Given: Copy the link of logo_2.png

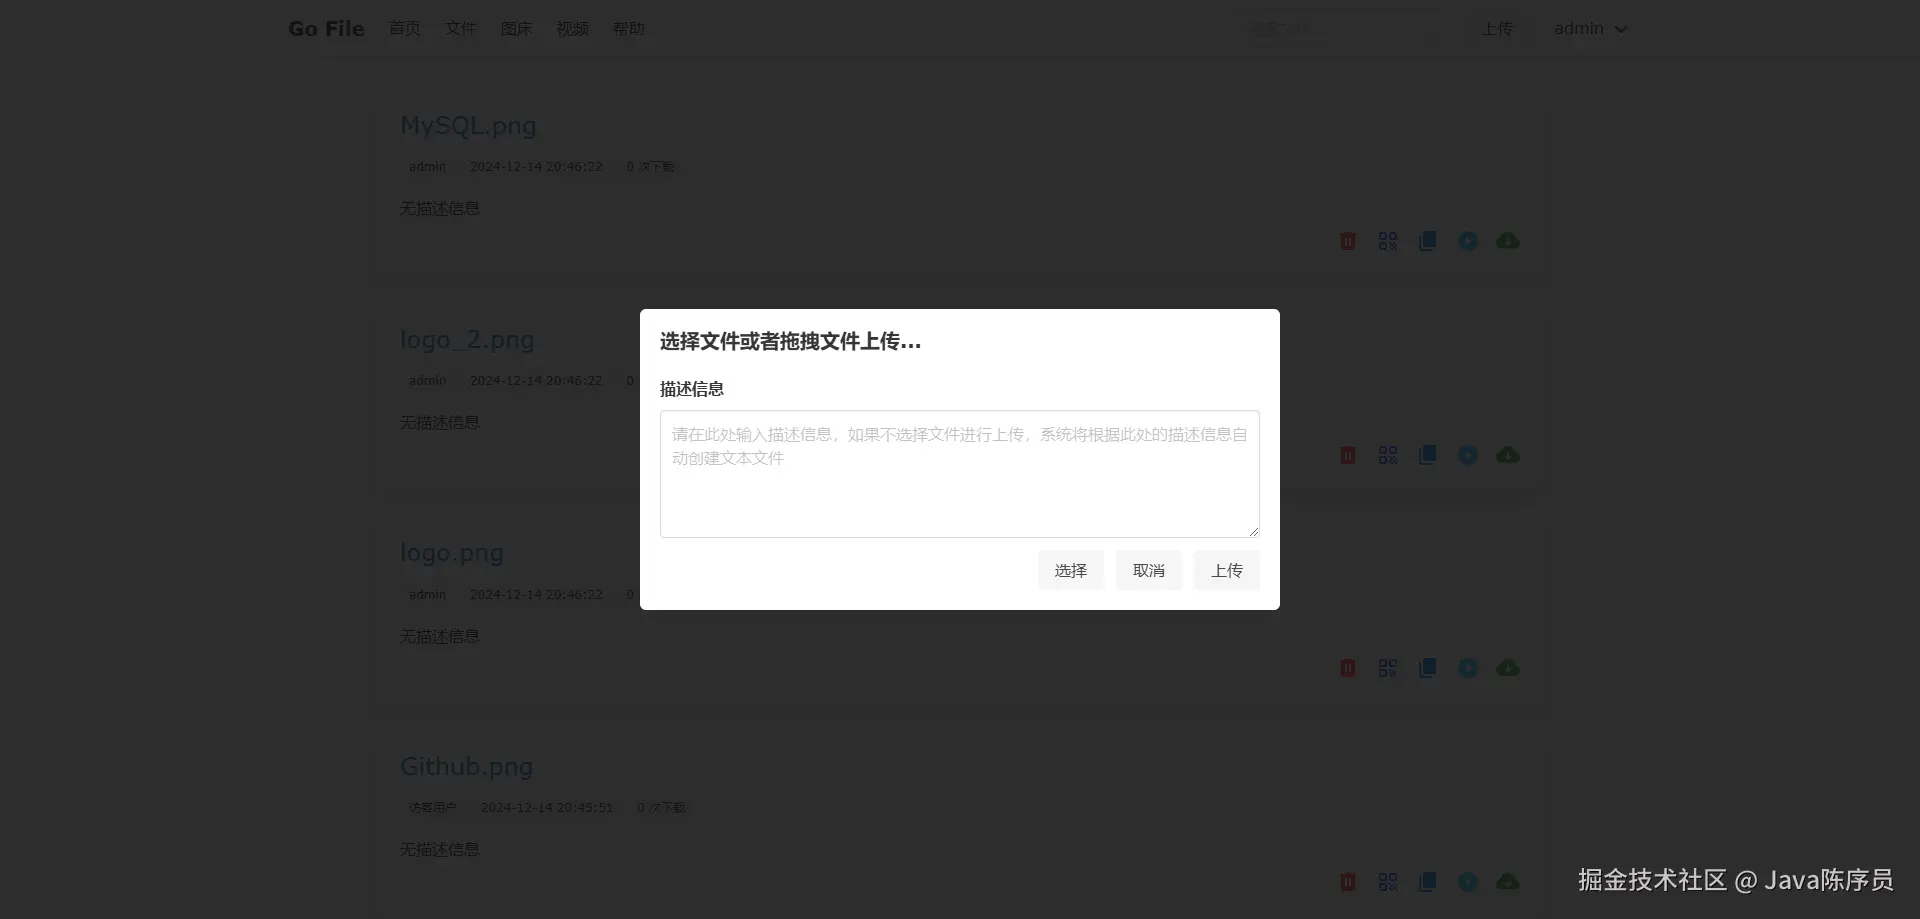Looking at the screenshot, I should point(1428,455).
